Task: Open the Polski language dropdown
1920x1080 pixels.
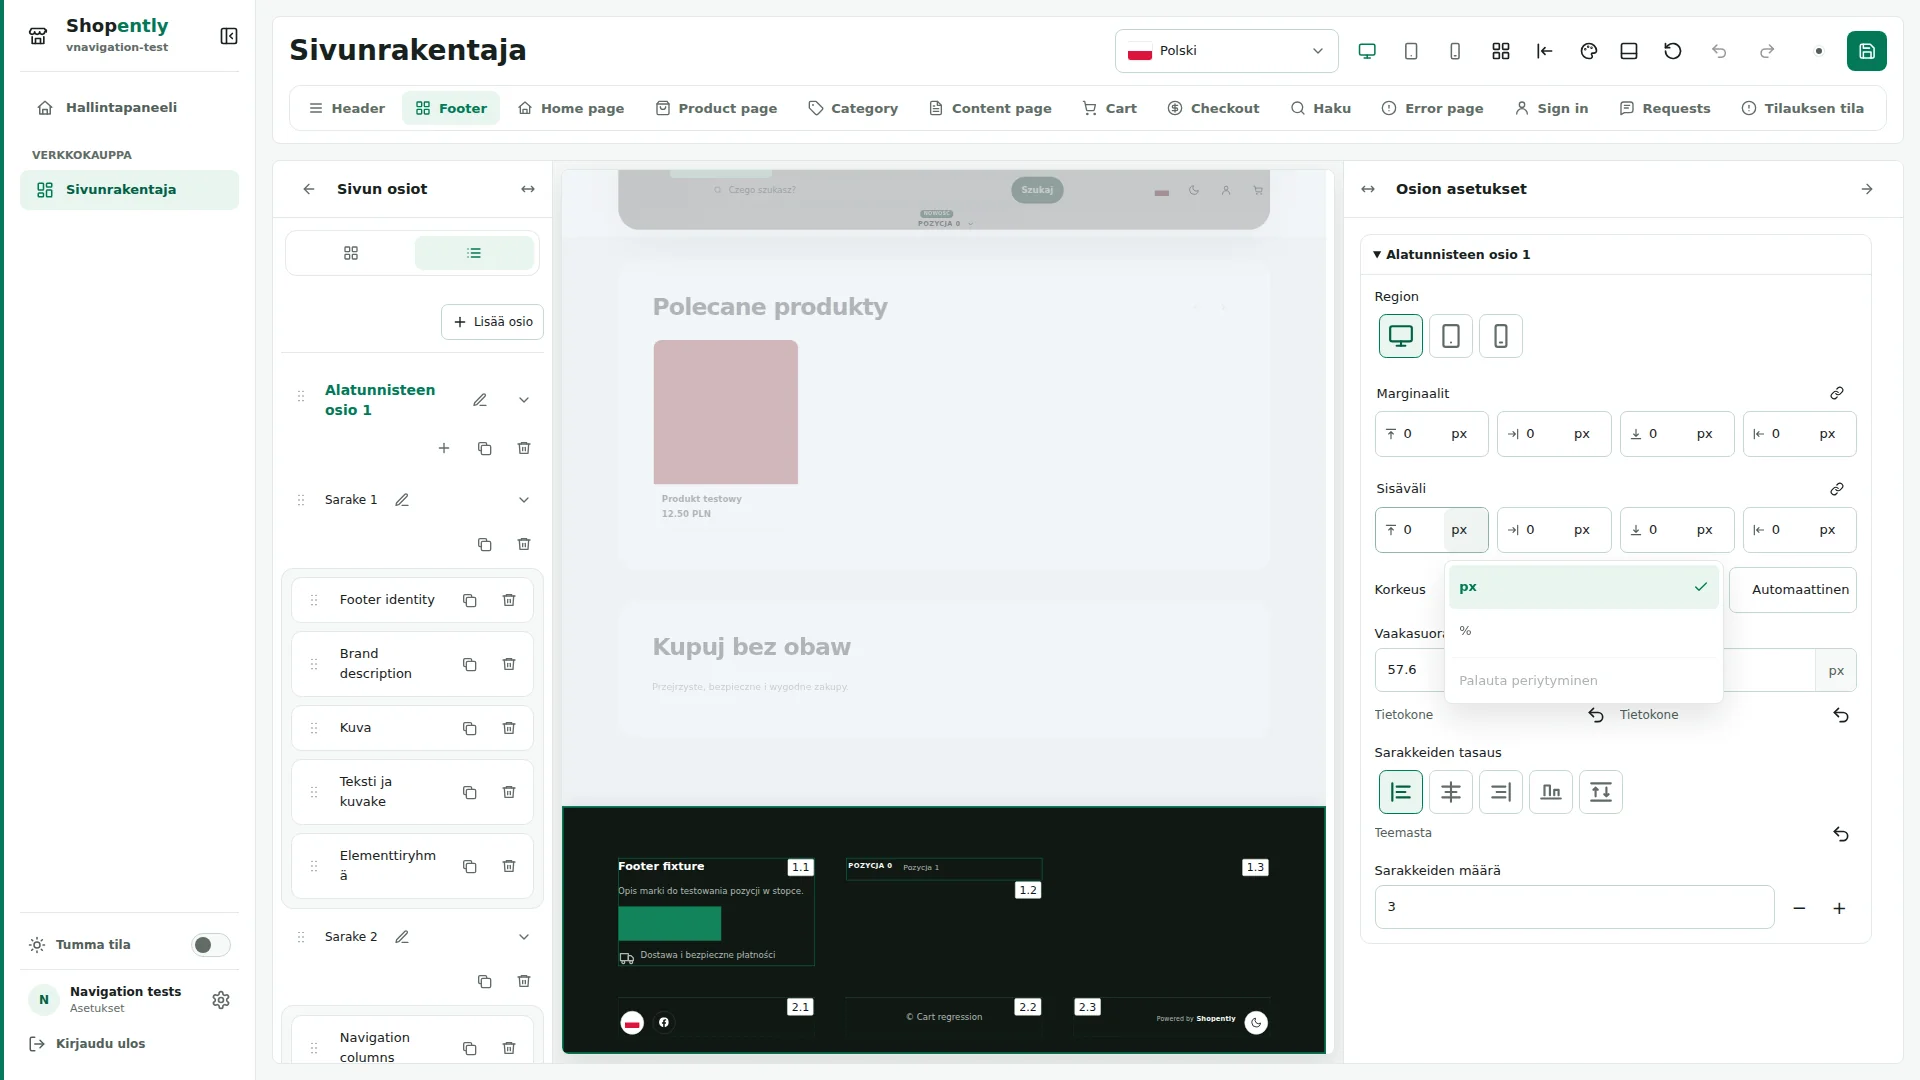Action: click(1226, 51)
